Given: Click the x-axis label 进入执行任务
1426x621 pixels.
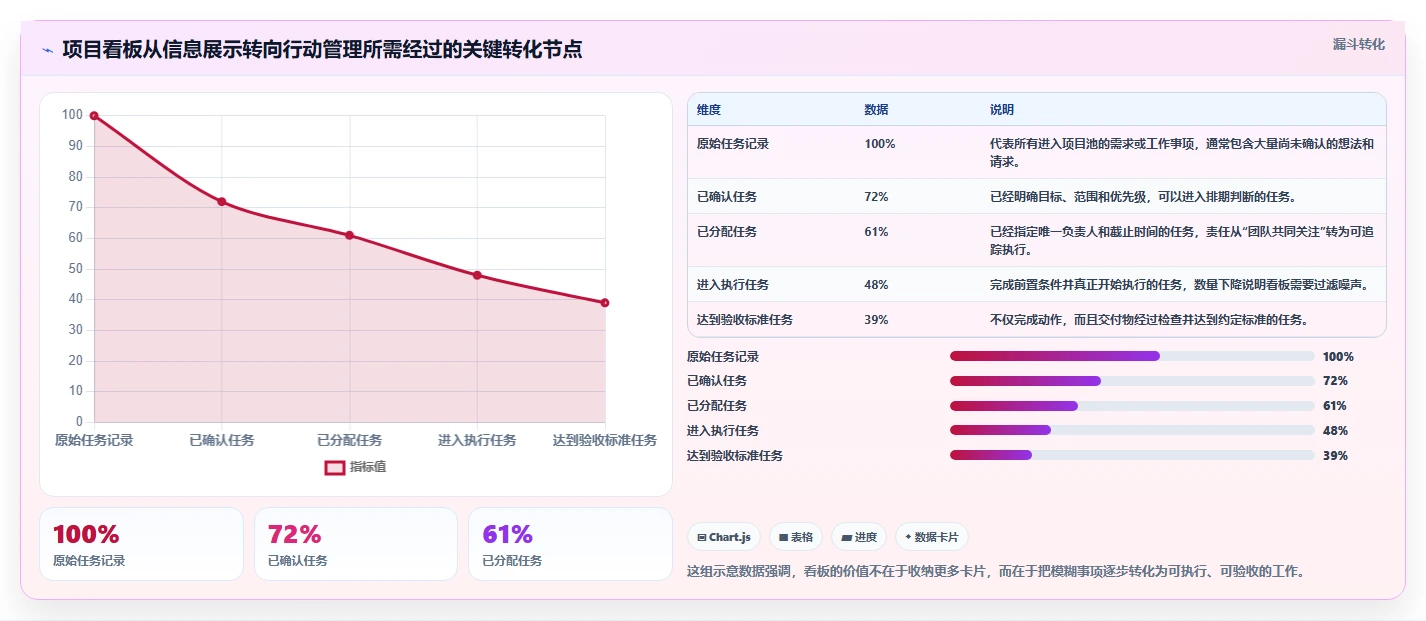Looking at the screenshot, I should 477,440.
